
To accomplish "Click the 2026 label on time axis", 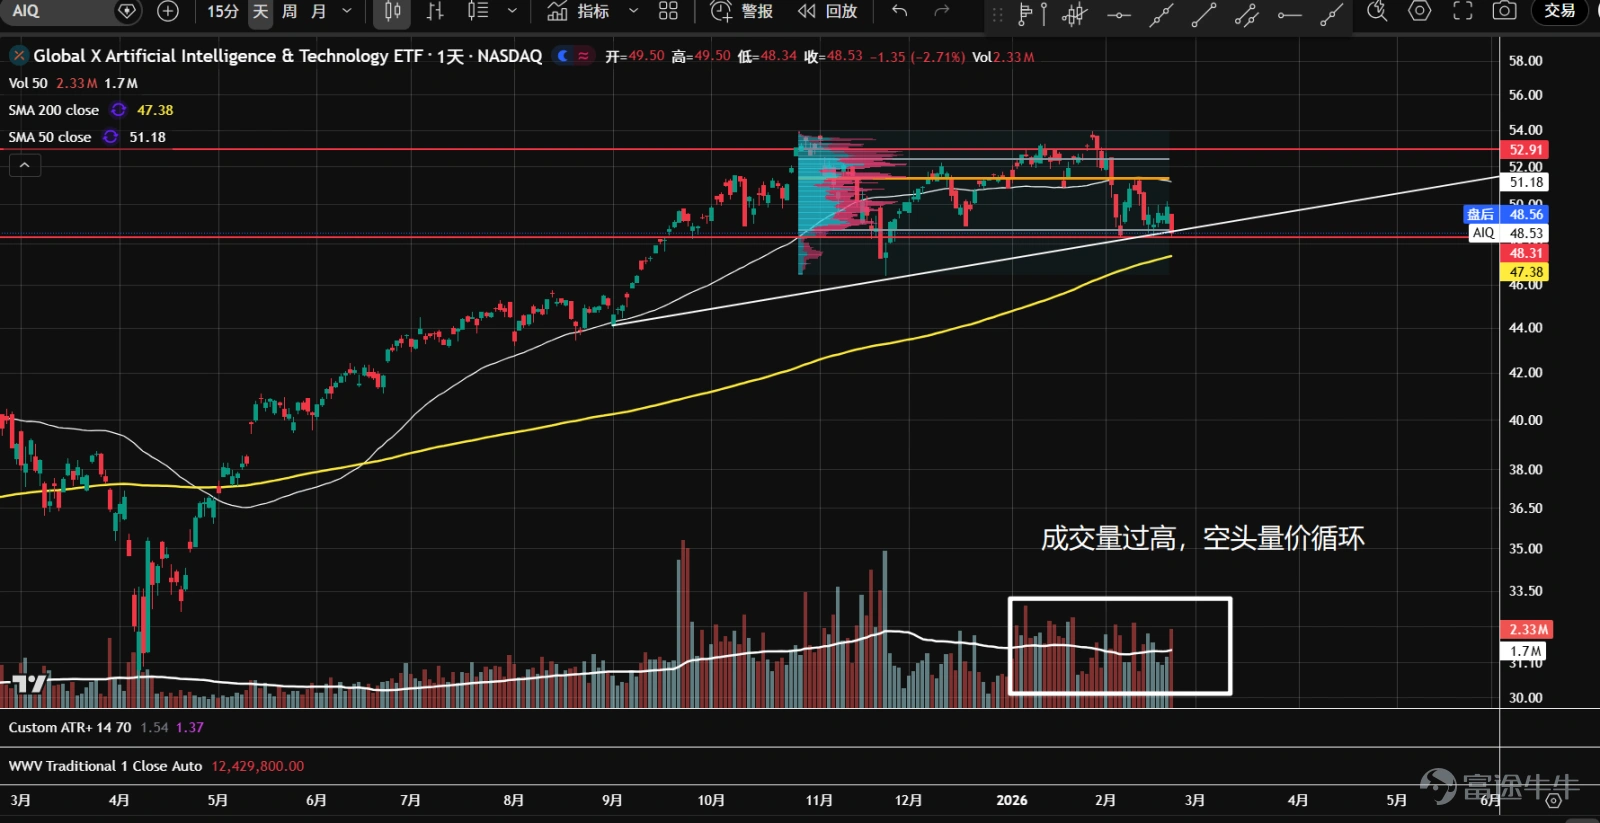I will click(x=1012, y=800).
